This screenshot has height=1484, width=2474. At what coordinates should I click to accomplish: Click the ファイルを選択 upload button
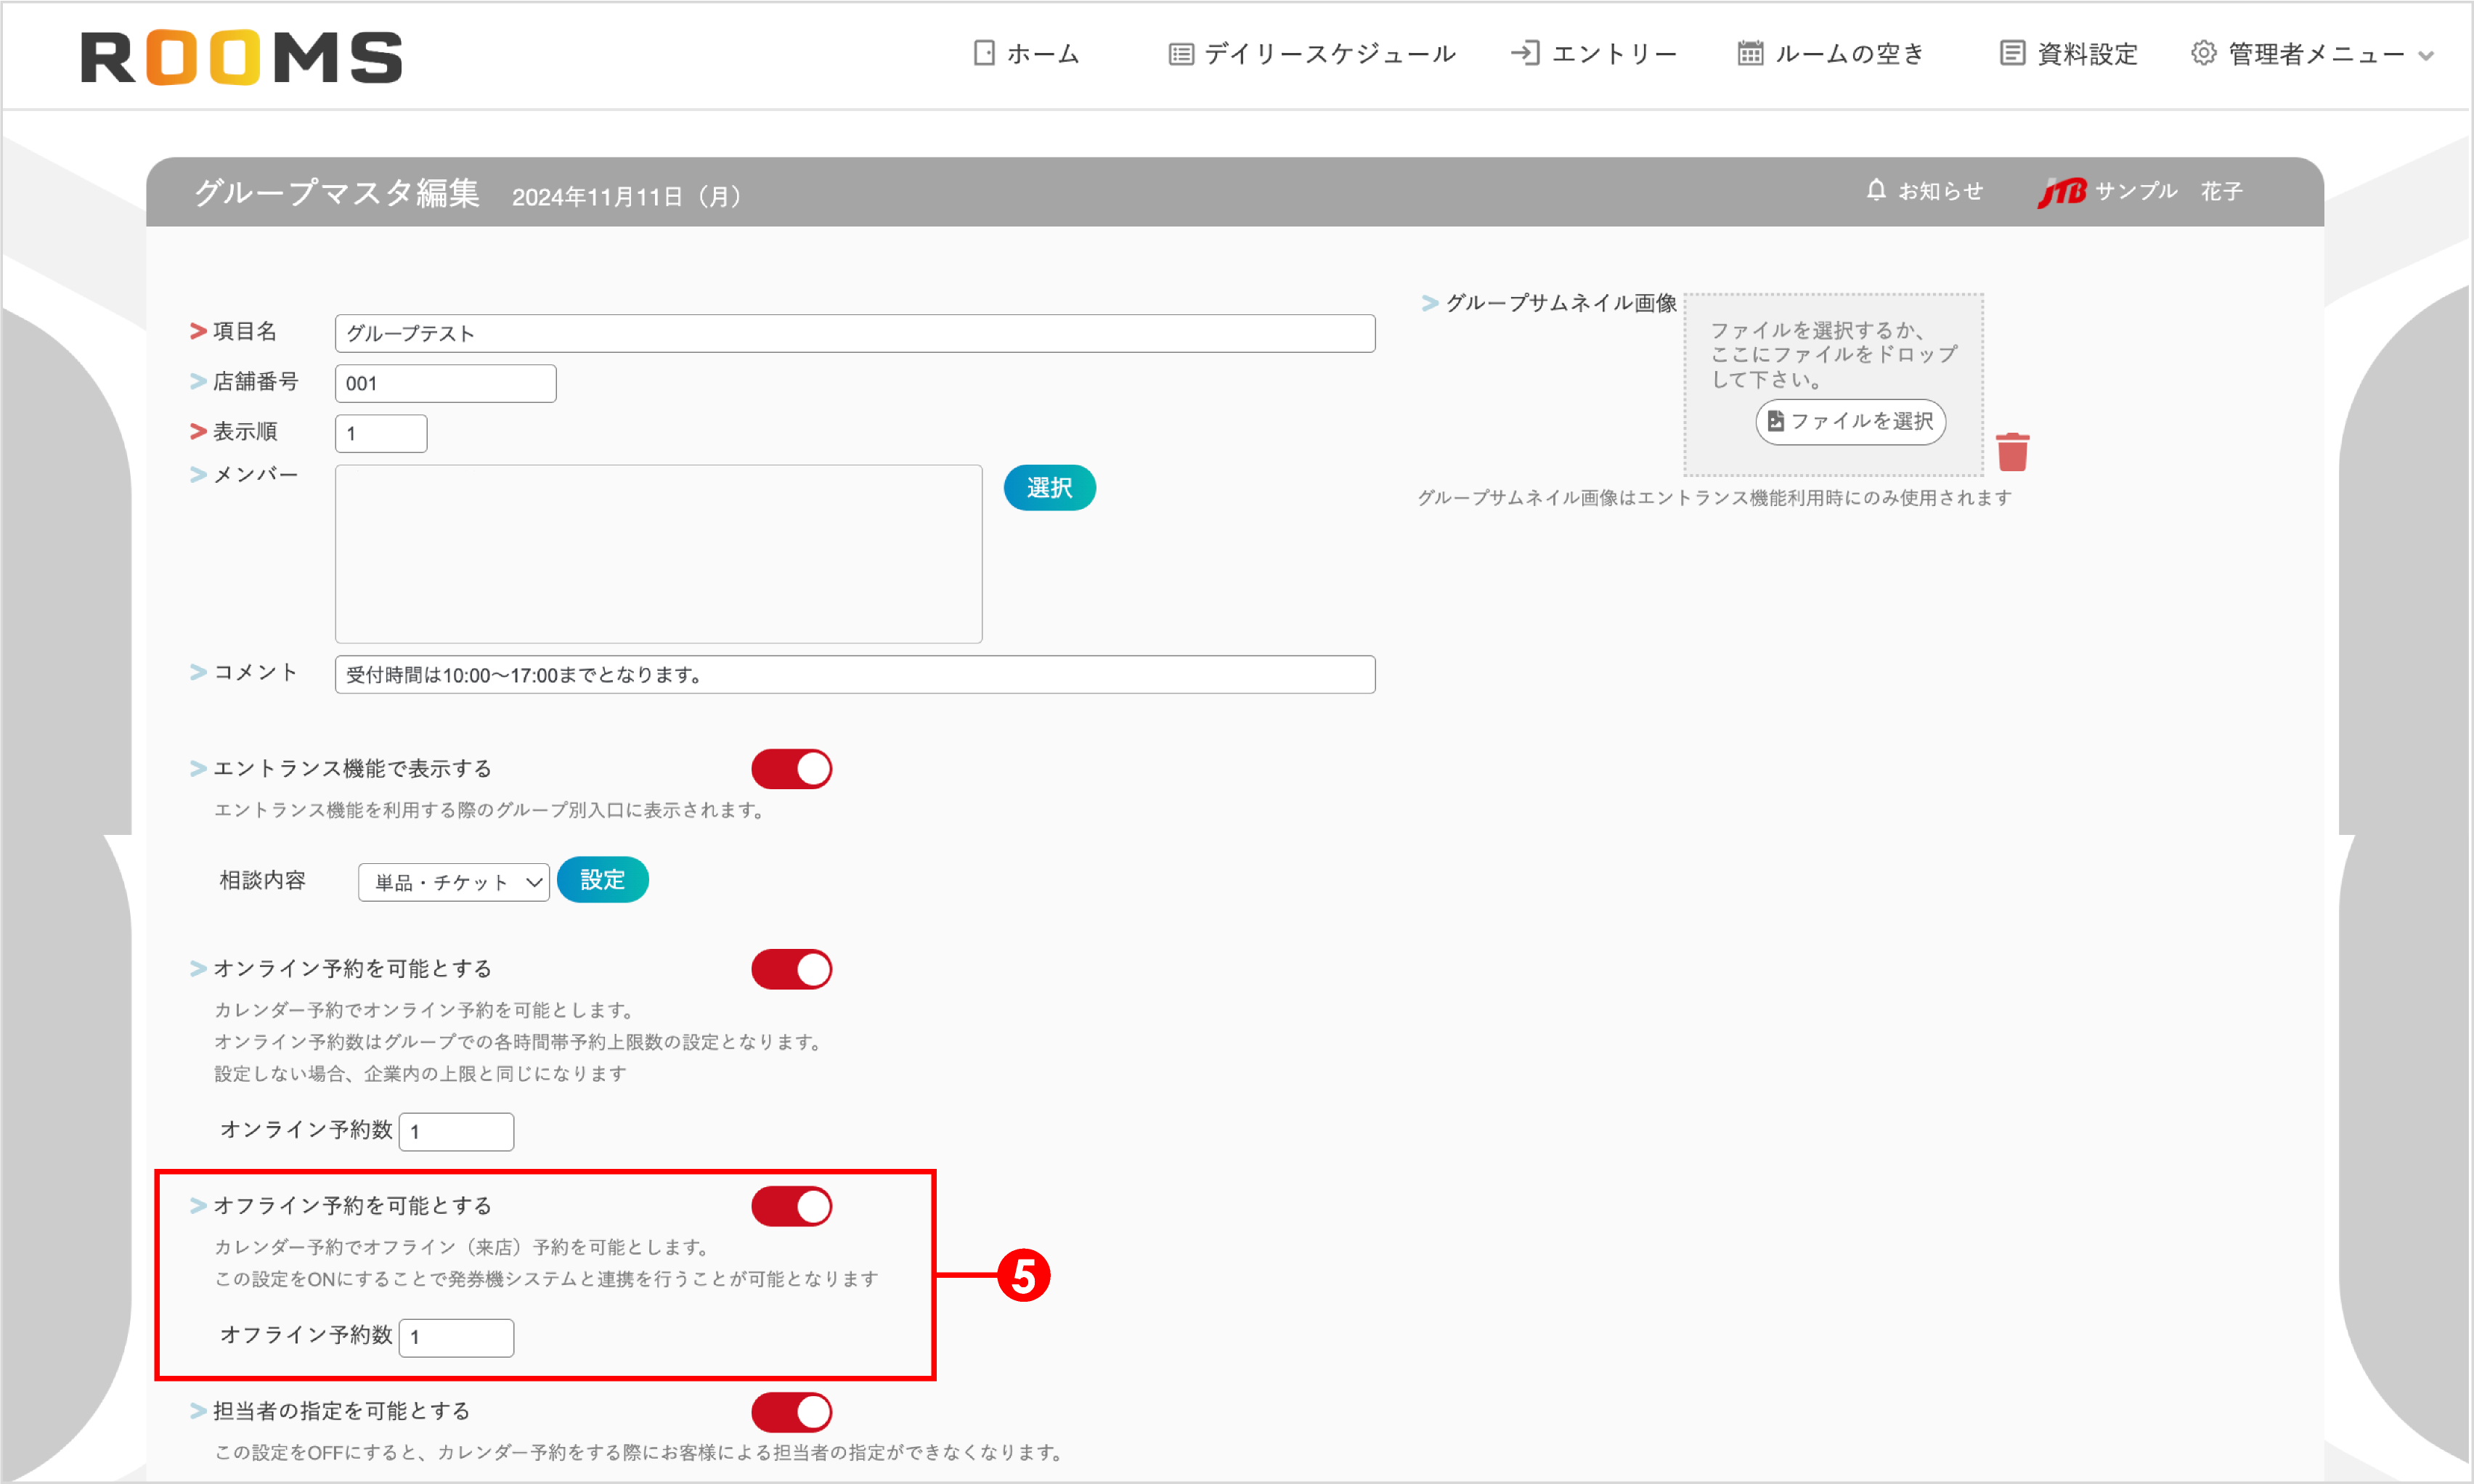[1850, 421]
